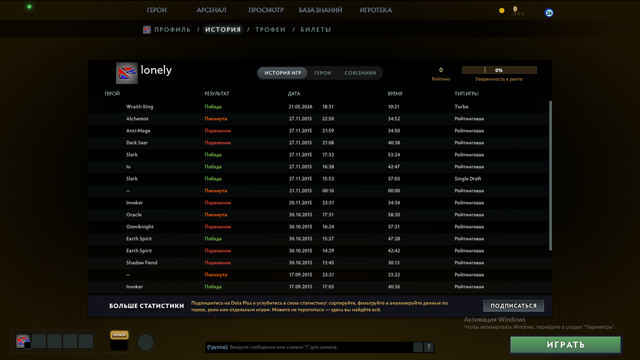The width and height of the screenshot is (640, 360).
Task: Click the match history vertical scrollbar
Action: coord(550,176)
